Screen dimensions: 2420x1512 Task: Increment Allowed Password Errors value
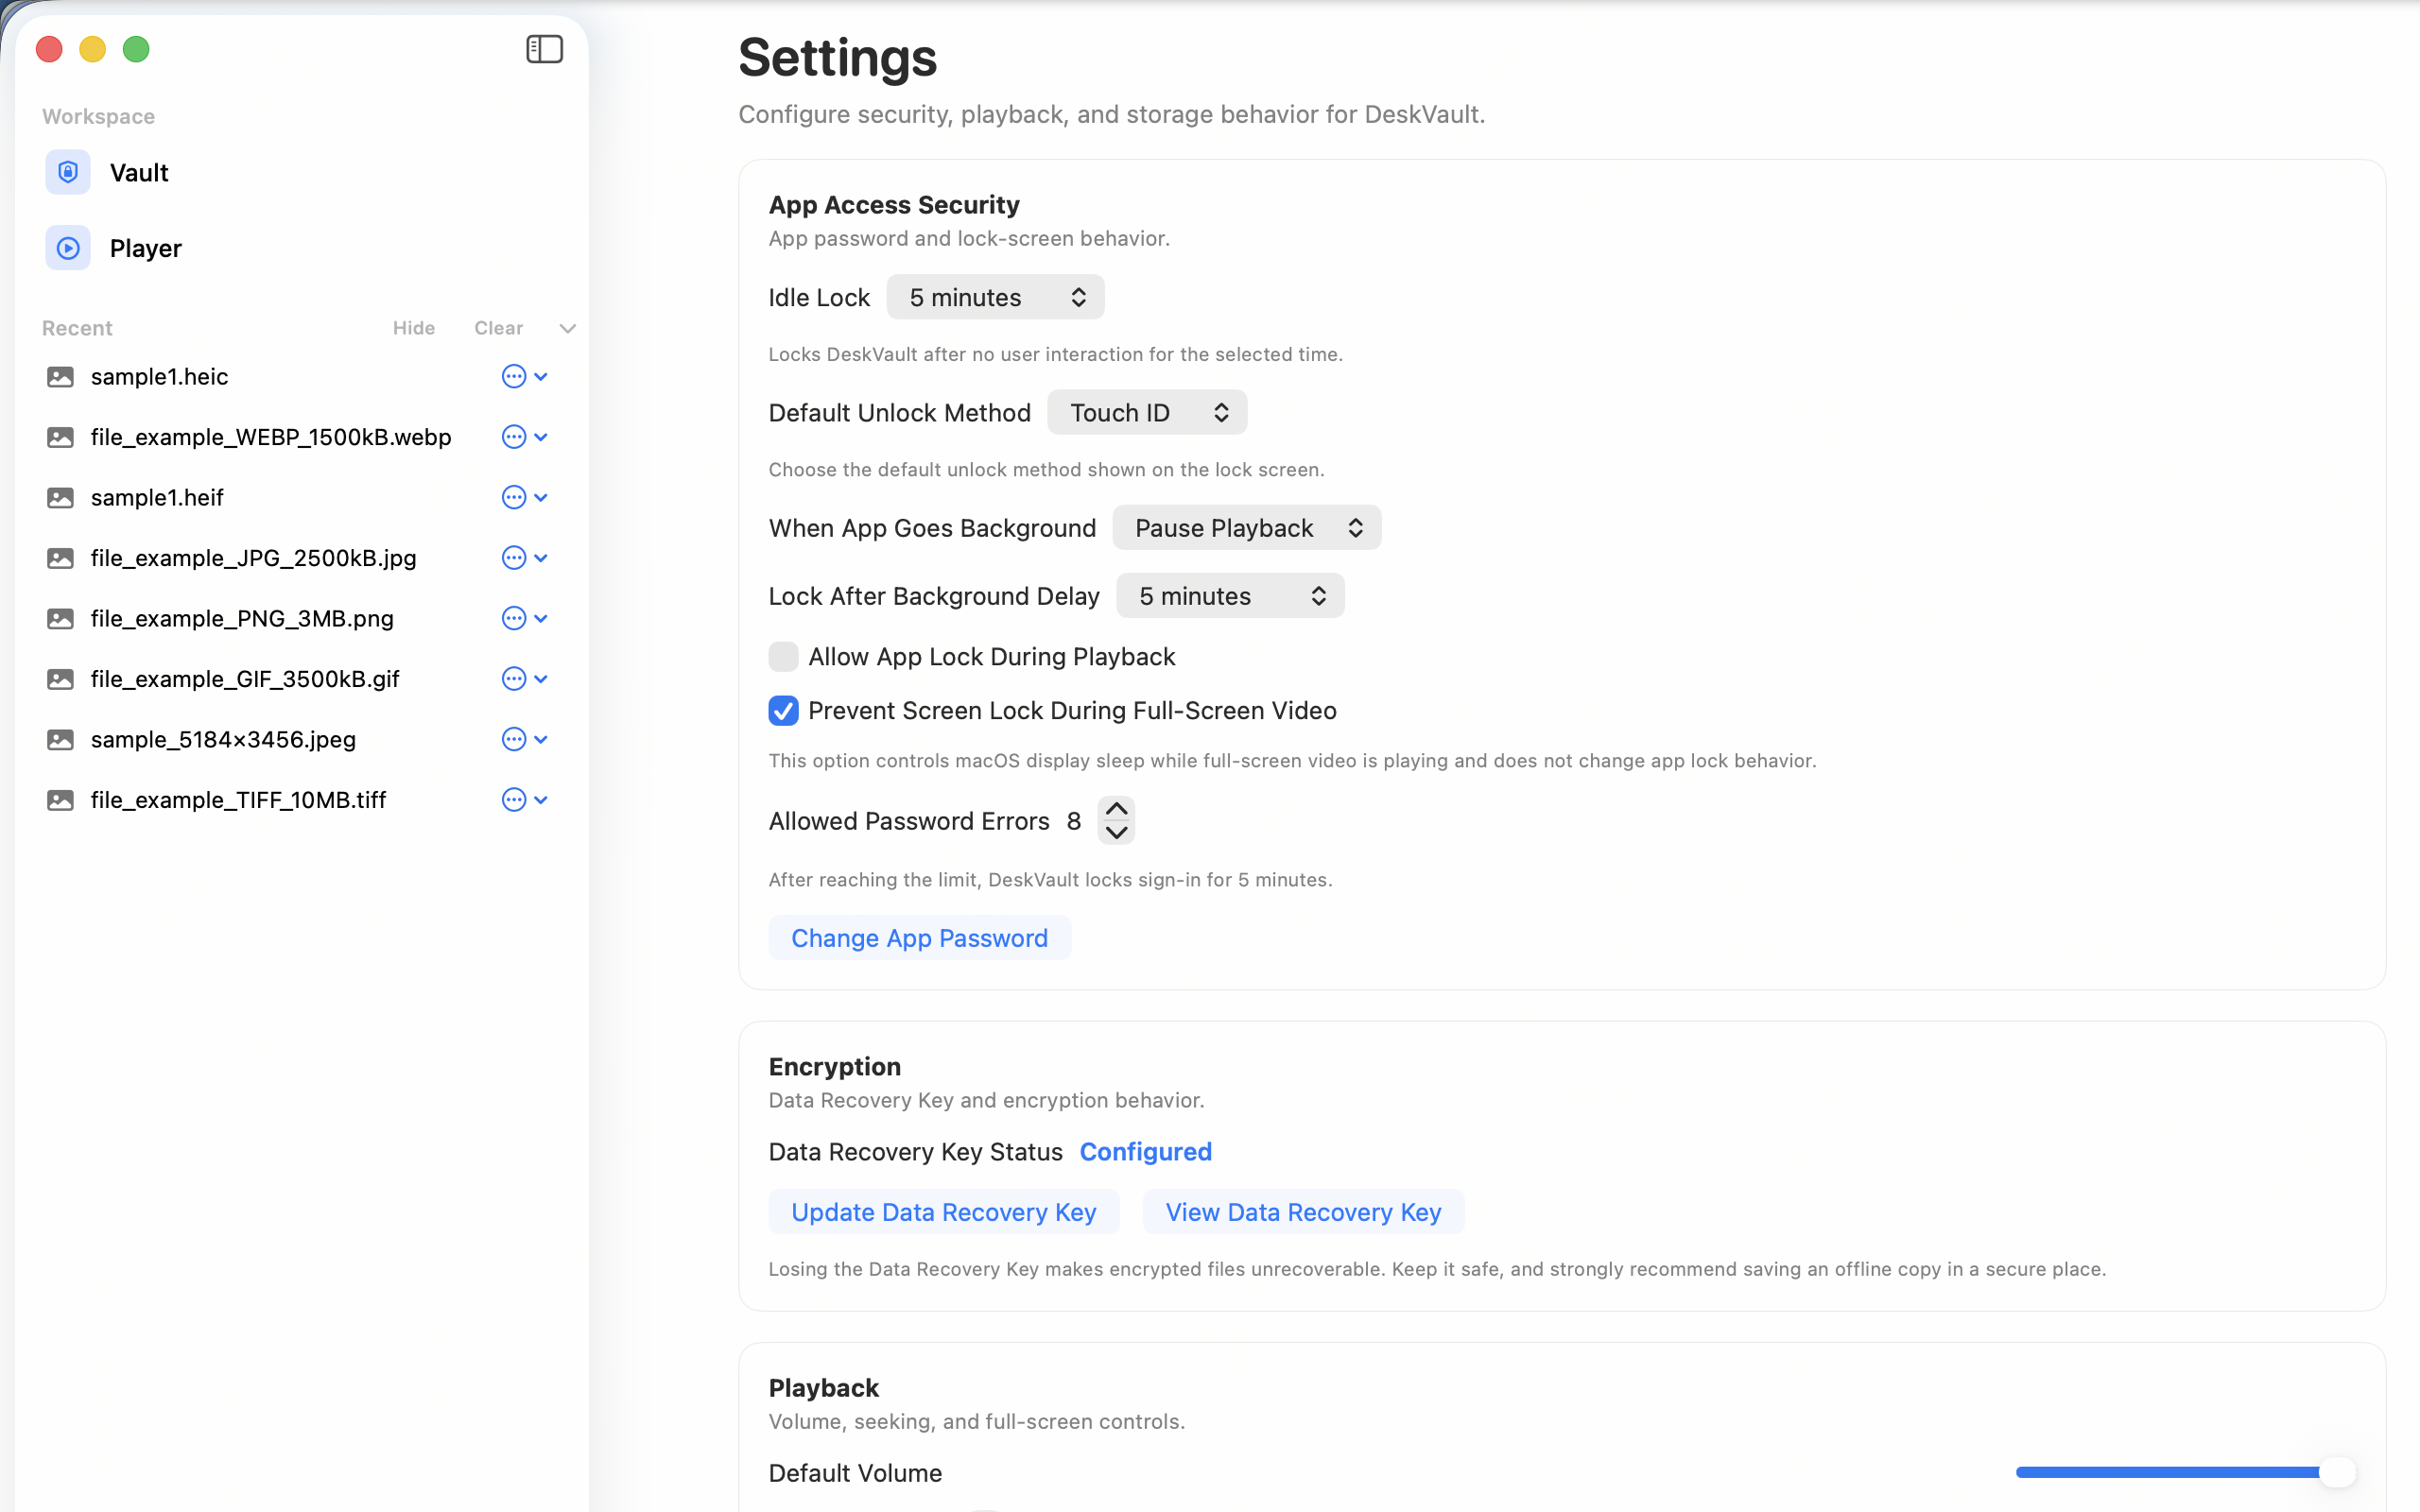coord(1115,809)
